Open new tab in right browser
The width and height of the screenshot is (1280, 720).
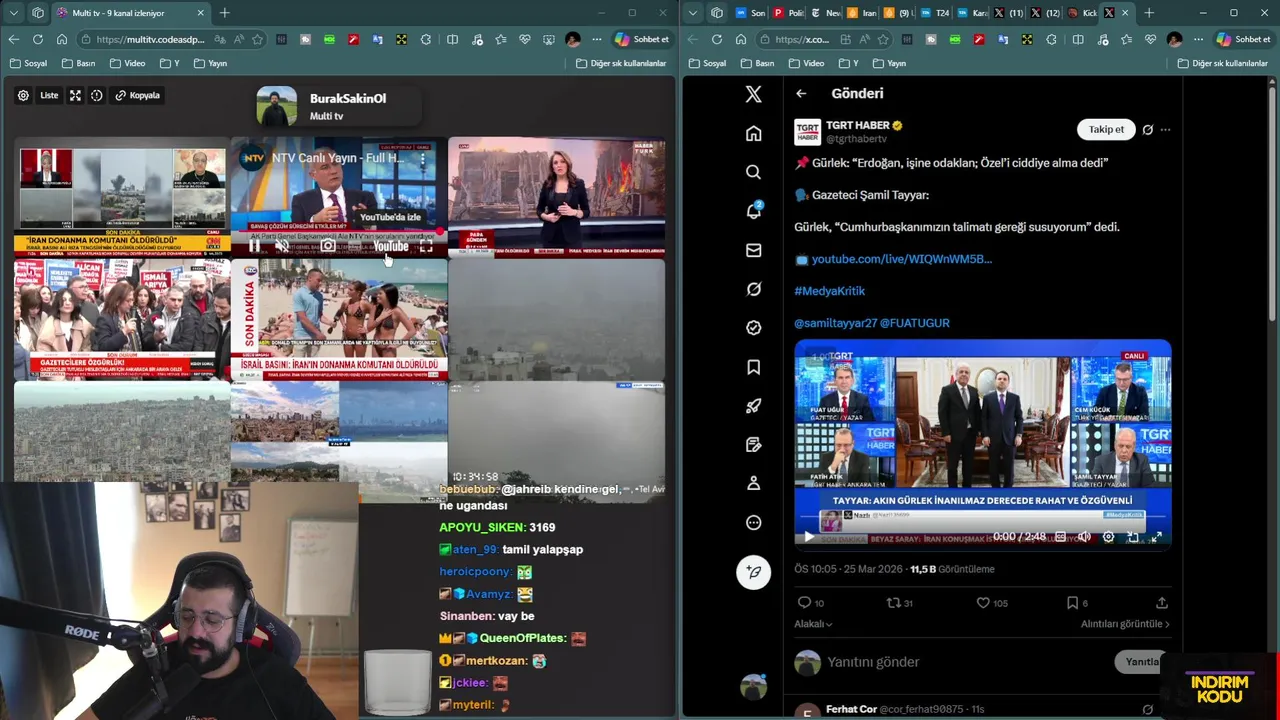[x=1149, y=13]
